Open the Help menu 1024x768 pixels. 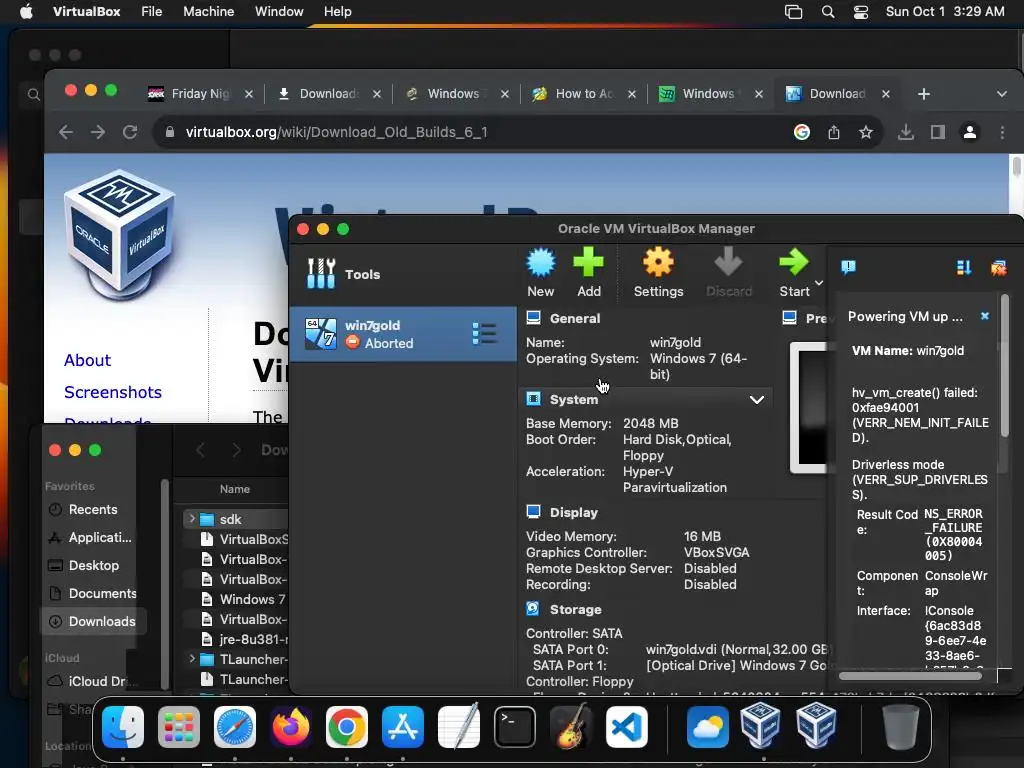coord(338,12)
